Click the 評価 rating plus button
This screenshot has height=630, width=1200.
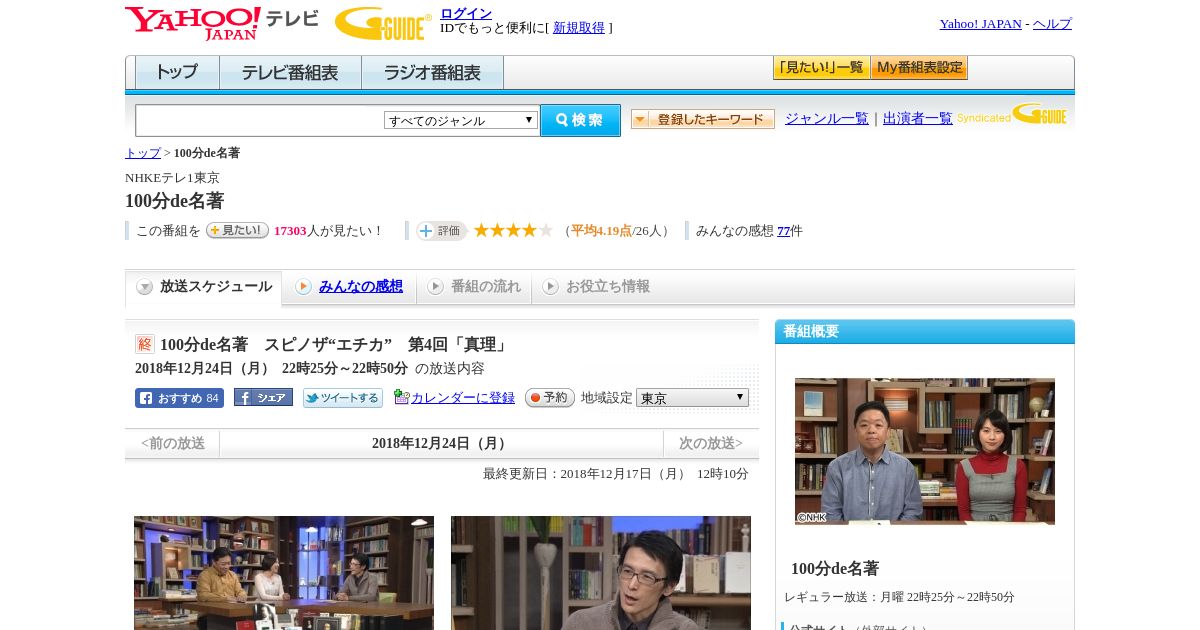[441, 231]
